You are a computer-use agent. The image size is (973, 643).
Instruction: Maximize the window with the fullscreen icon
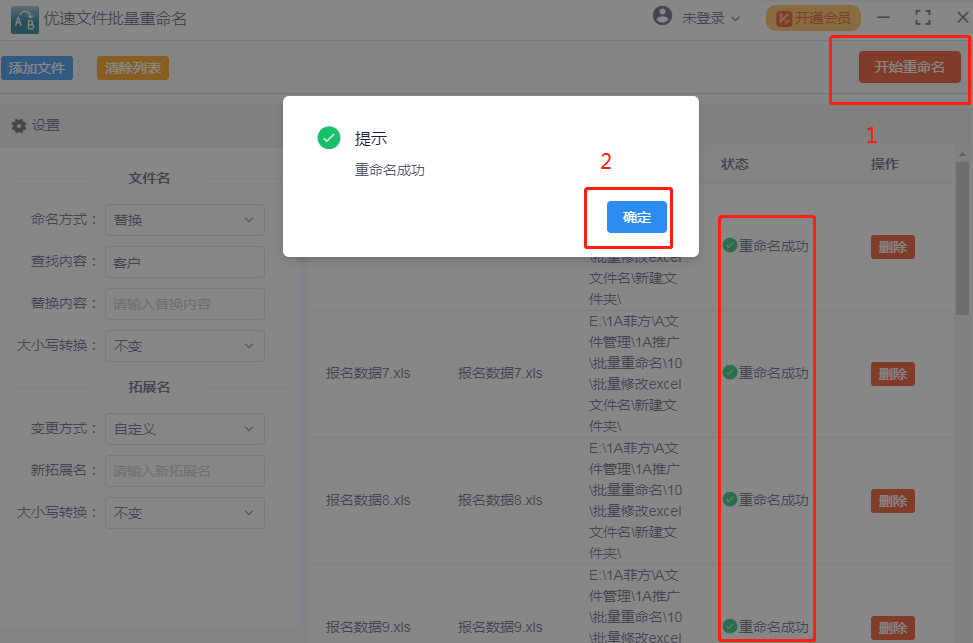coord(923,18)
